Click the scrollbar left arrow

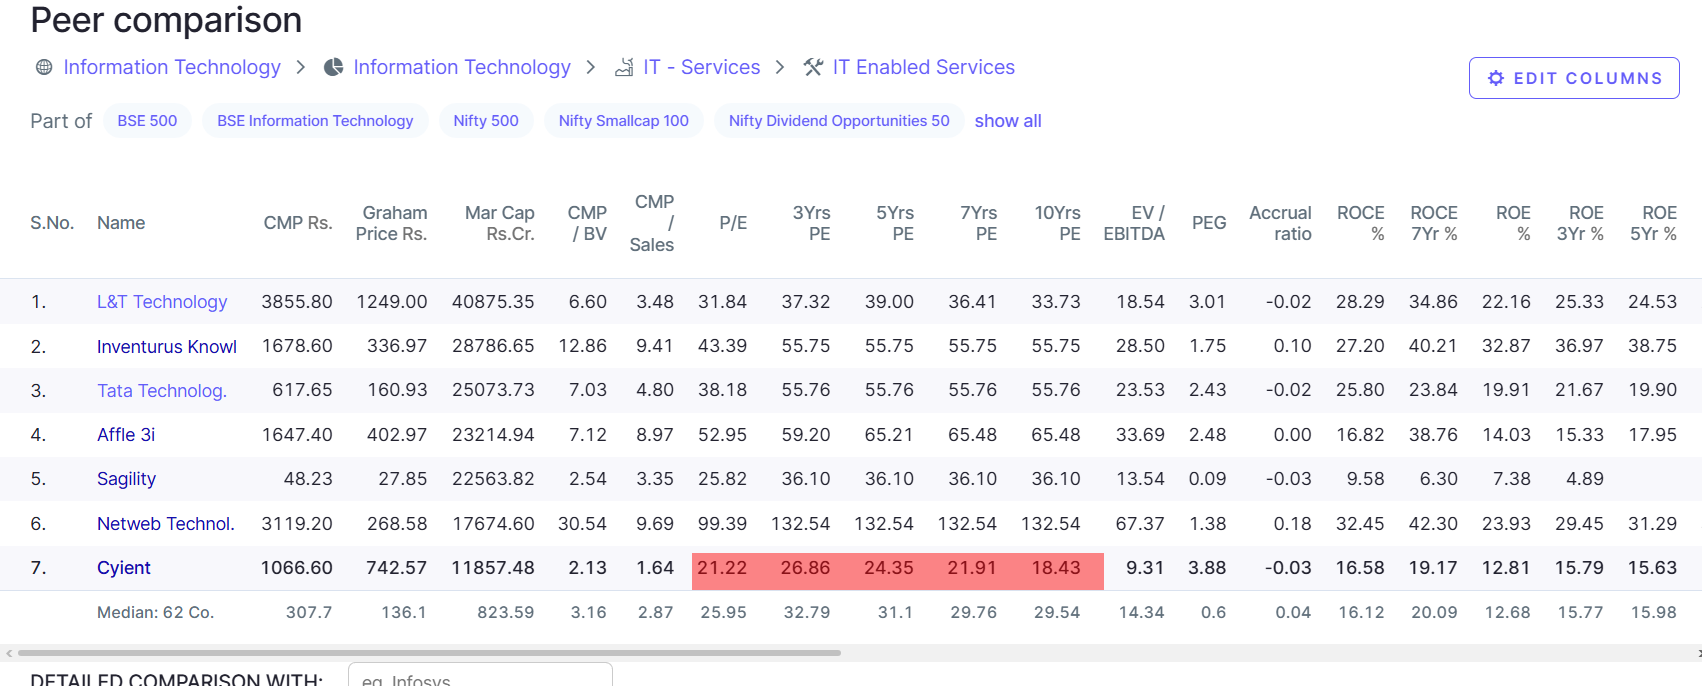coord(9,653)
